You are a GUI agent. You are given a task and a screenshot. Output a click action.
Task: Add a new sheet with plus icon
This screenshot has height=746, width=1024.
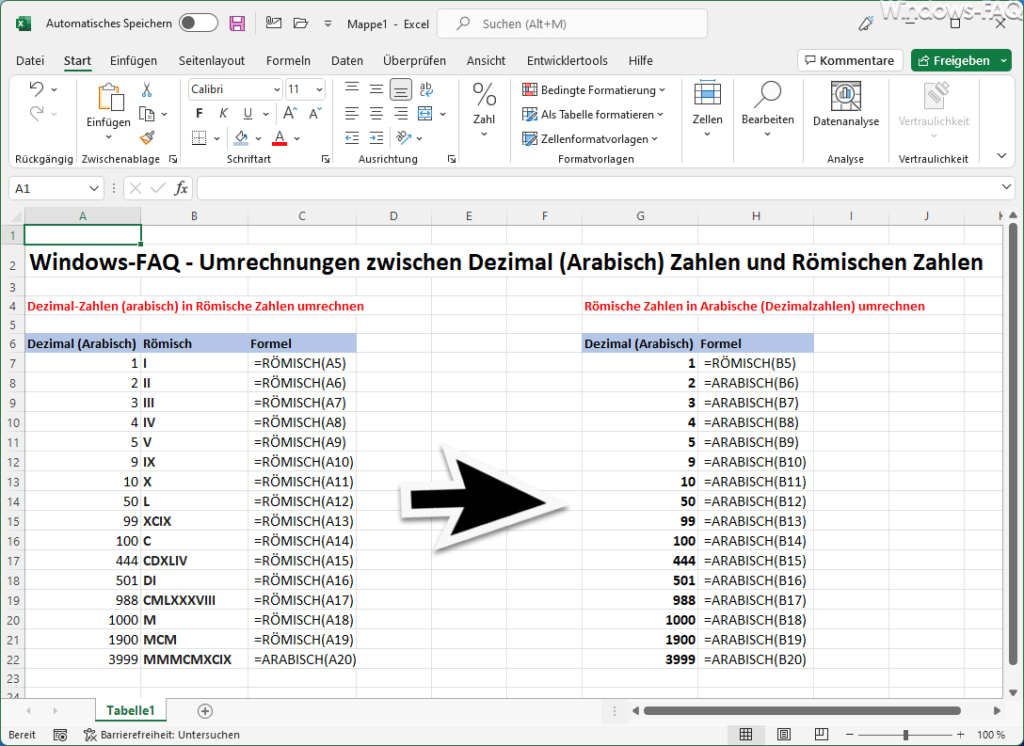coord(204,711)
